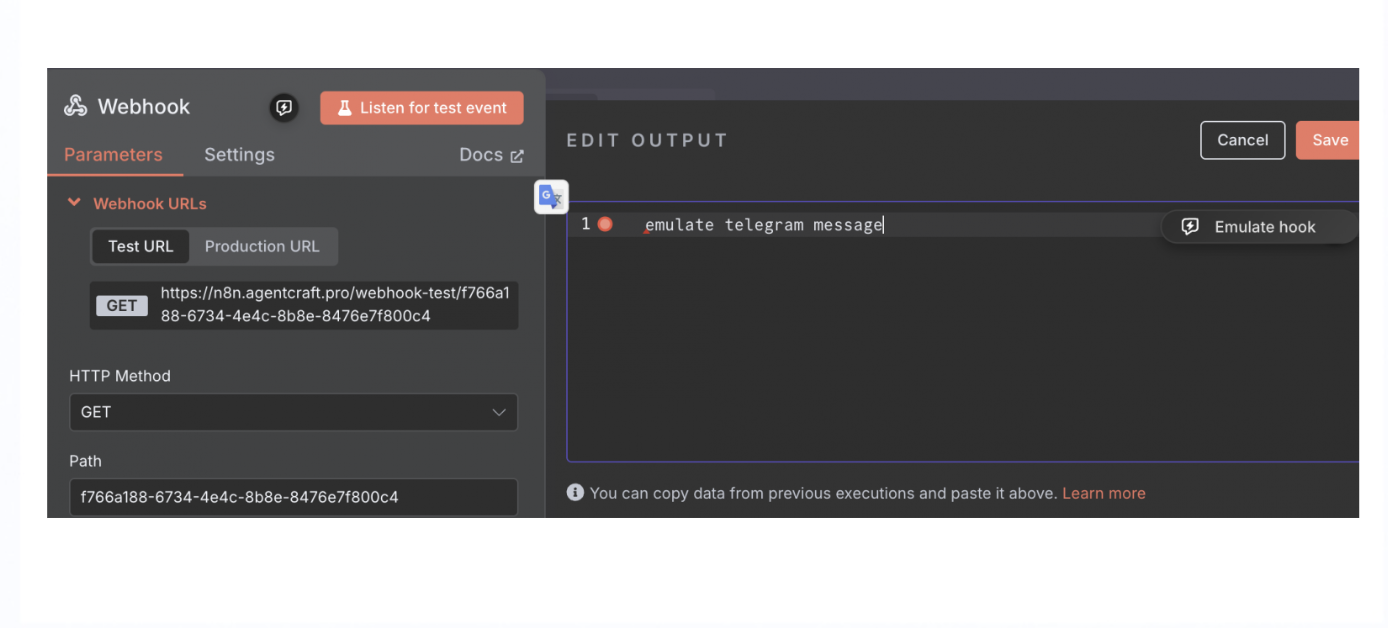The height and width of the screenshot is (628, 1388).
Task: Click the lightning chat icon beside Webhook title
Action: tap(284, 108)
